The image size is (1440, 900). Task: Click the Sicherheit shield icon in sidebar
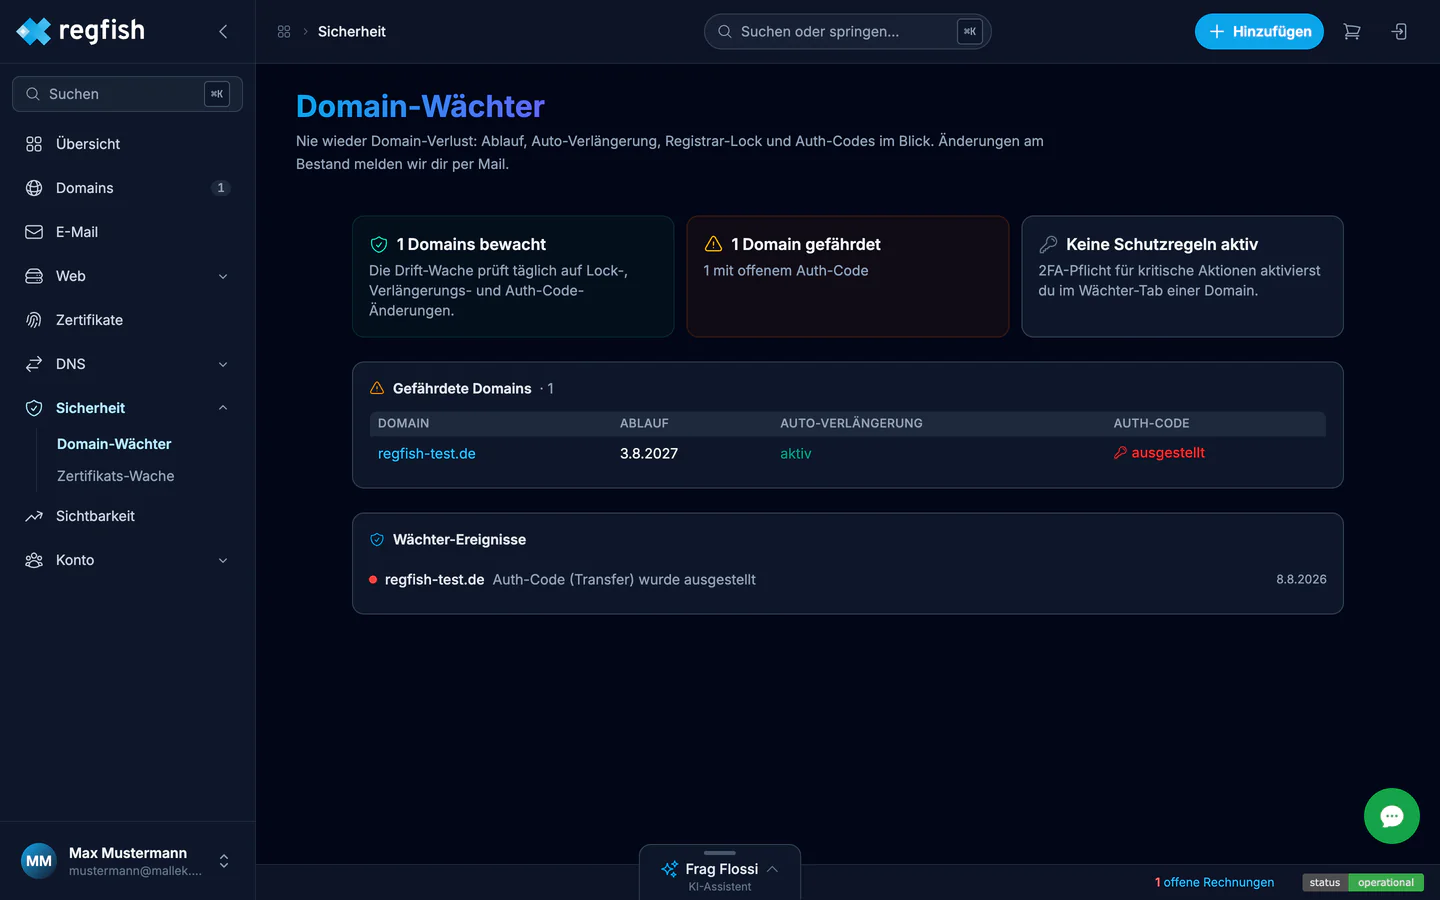(34, 408)
